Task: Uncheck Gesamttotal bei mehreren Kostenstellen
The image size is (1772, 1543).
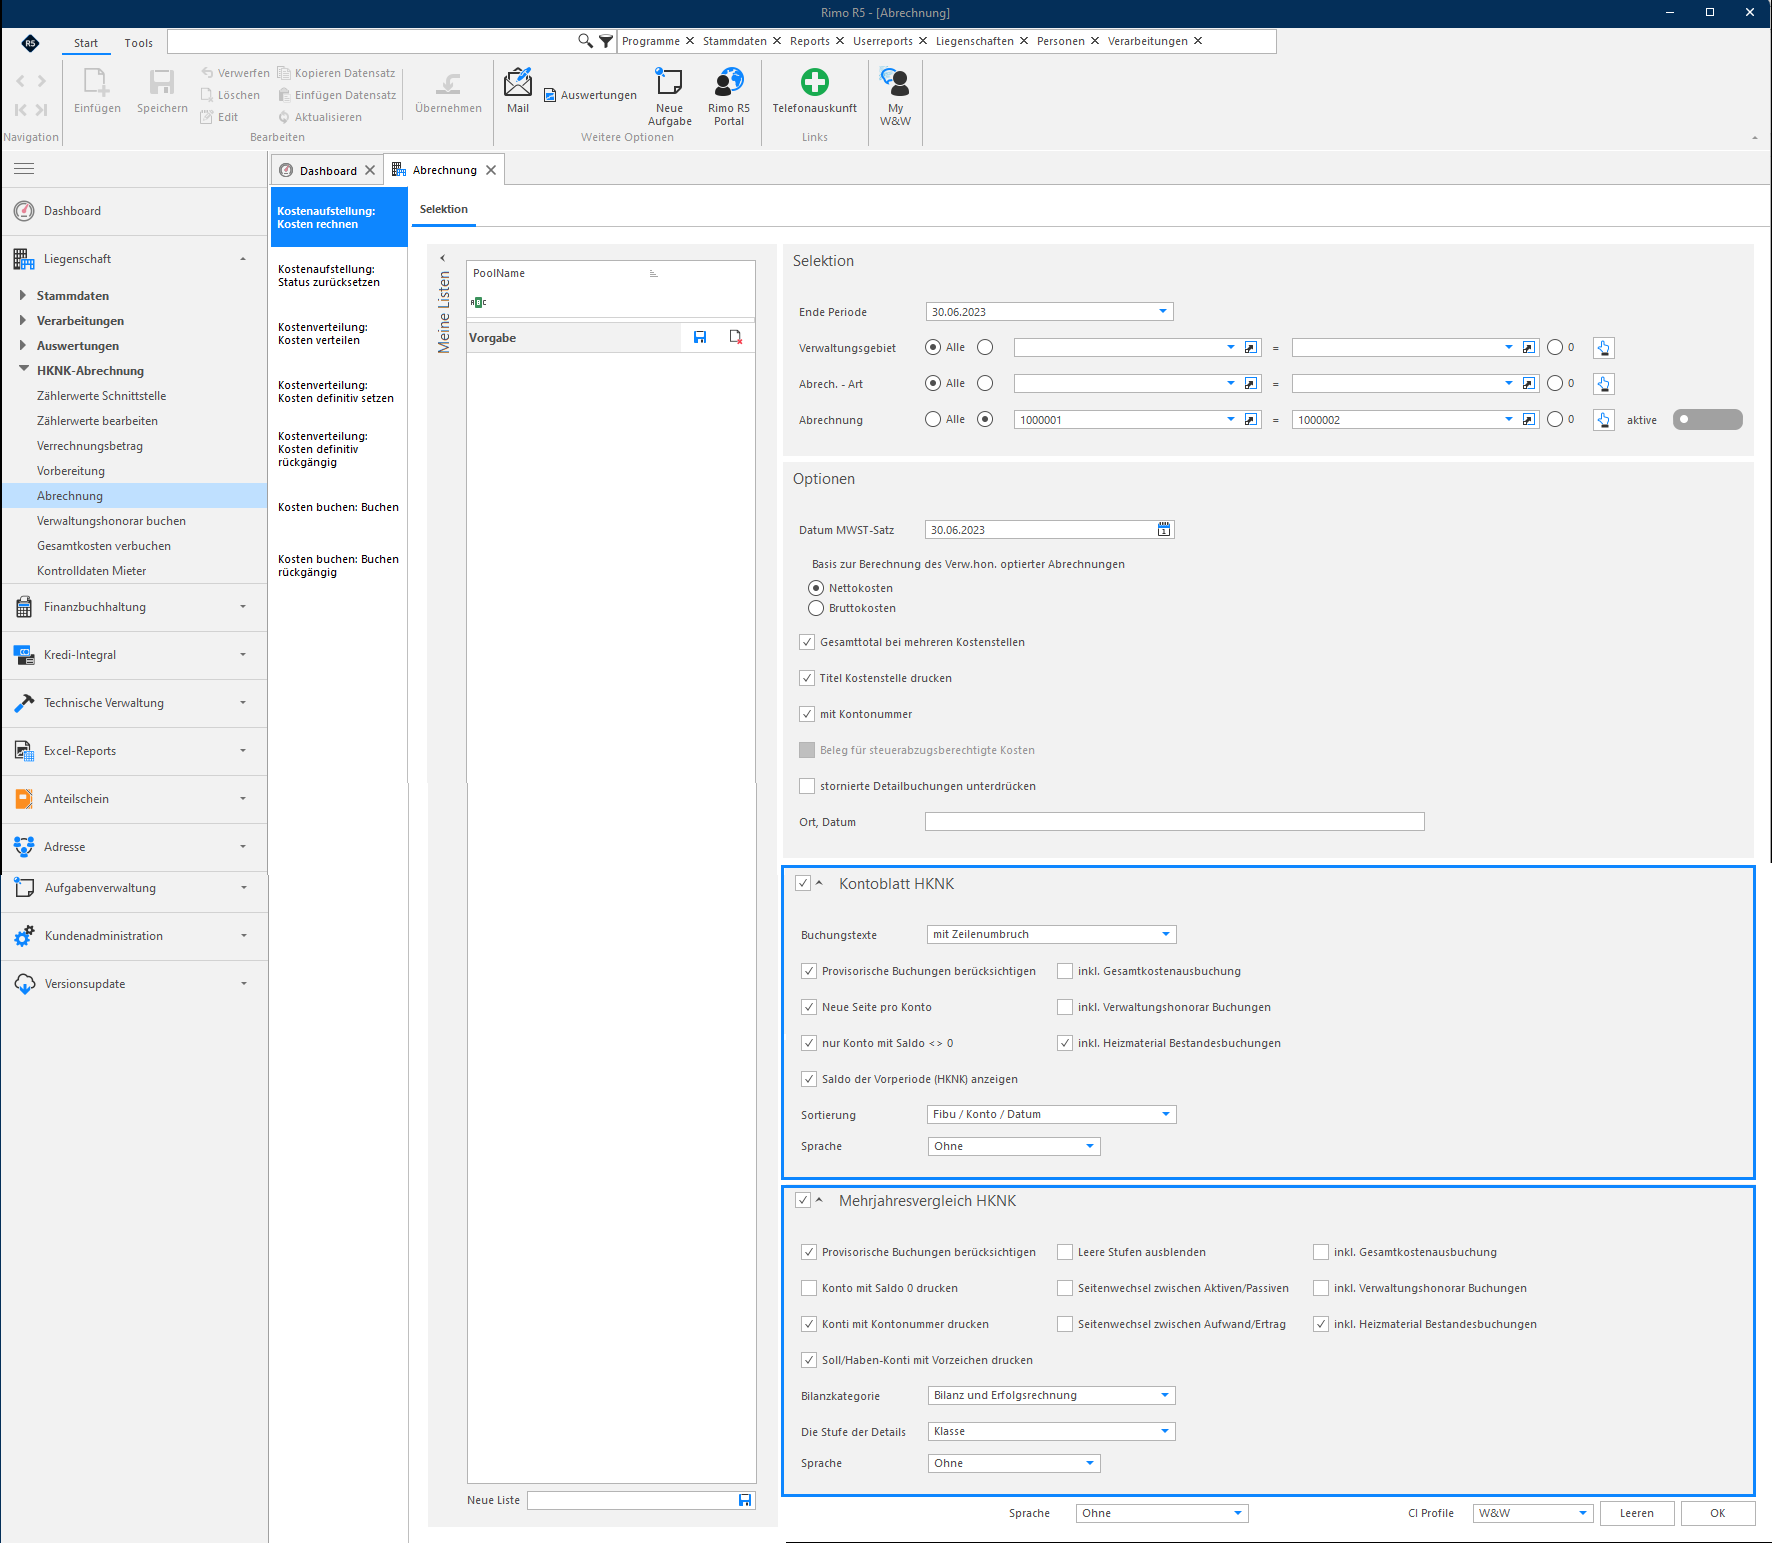Action: pyautogui.click(x=807, y=642)
